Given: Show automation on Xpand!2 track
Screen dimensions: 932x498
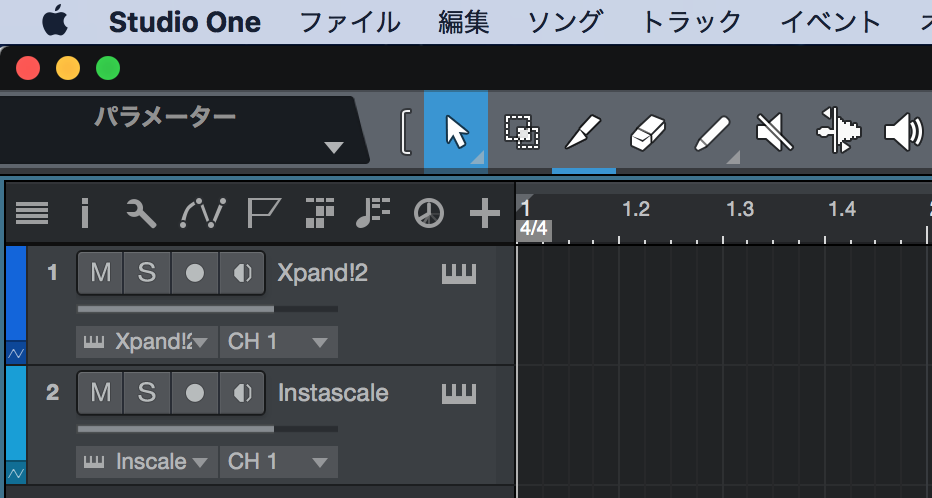Looking at the screenshot, I should [x=16, y=353].
